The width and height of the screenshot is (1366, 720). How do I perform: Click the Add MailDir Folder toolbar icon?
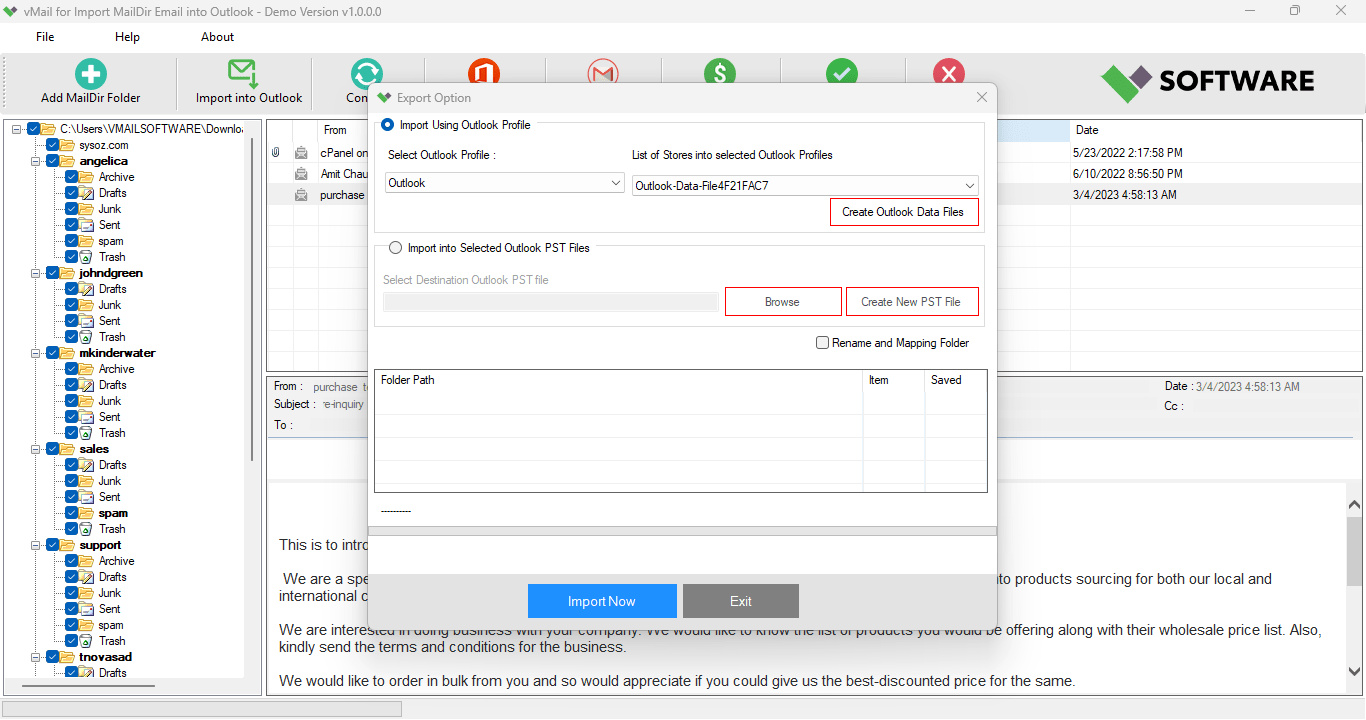coord(90,74)
